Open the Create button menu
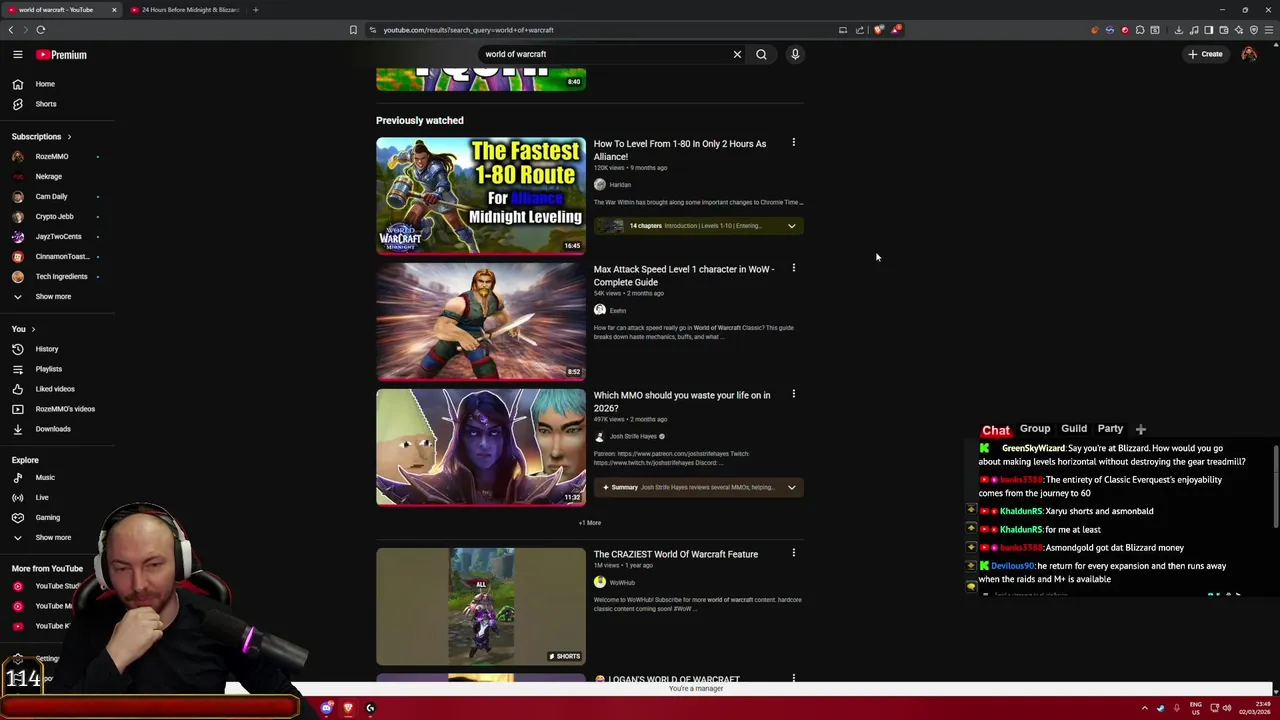 pos(1205,54)
